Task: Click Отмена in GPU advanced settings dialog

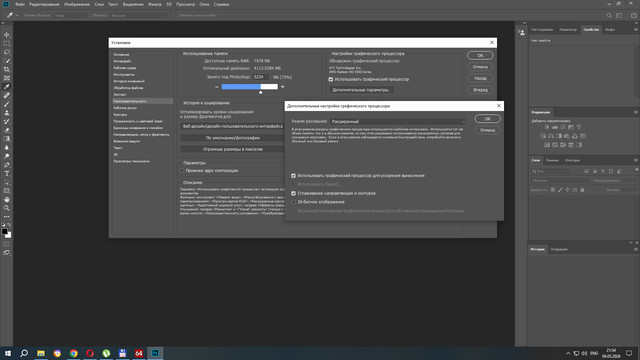Action: coord(487,130)
